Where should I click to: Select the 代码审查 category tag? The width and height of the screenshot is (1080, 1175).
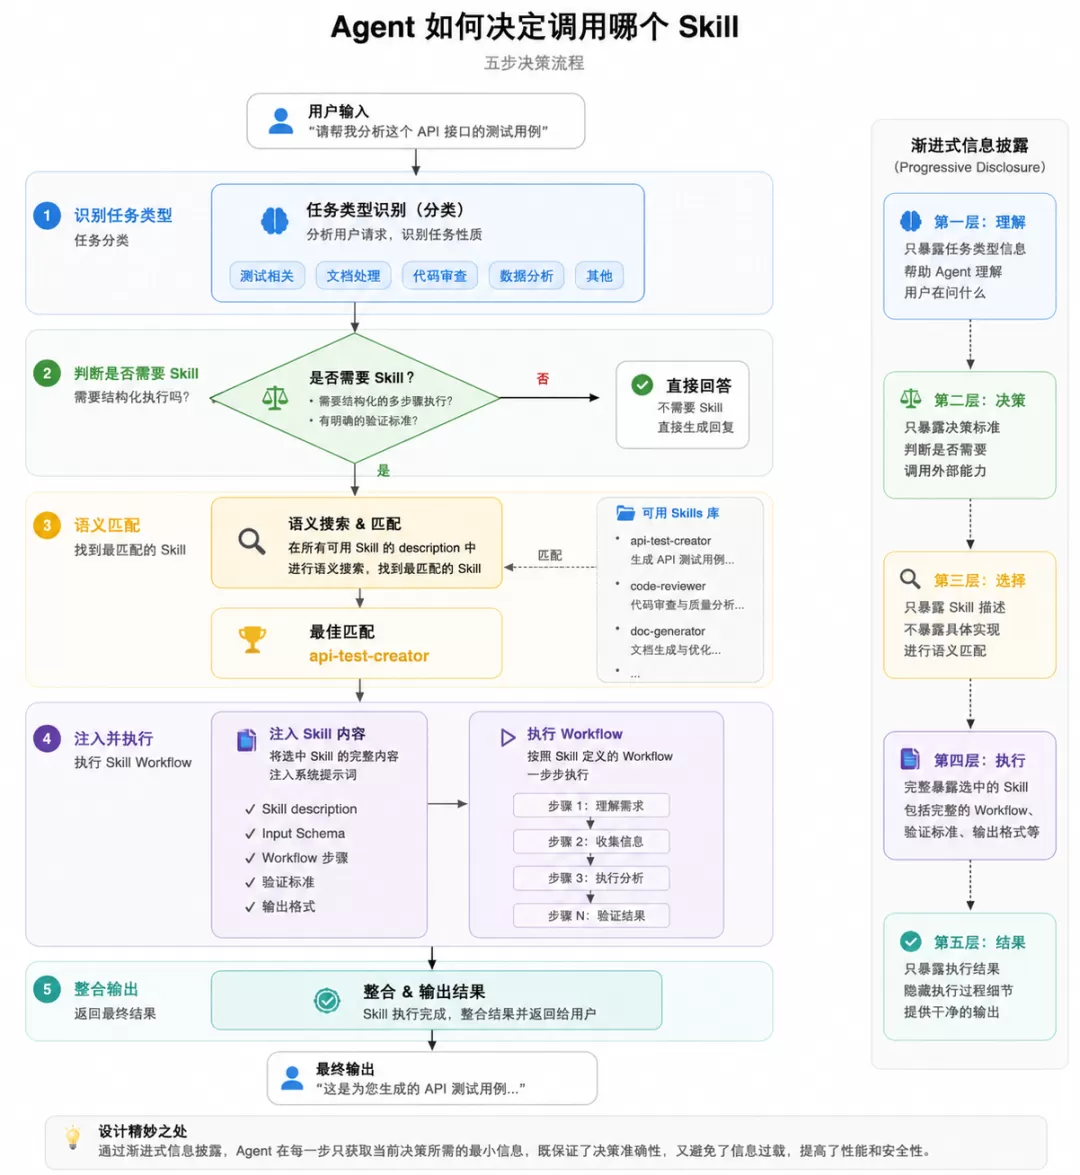[440, 276]
